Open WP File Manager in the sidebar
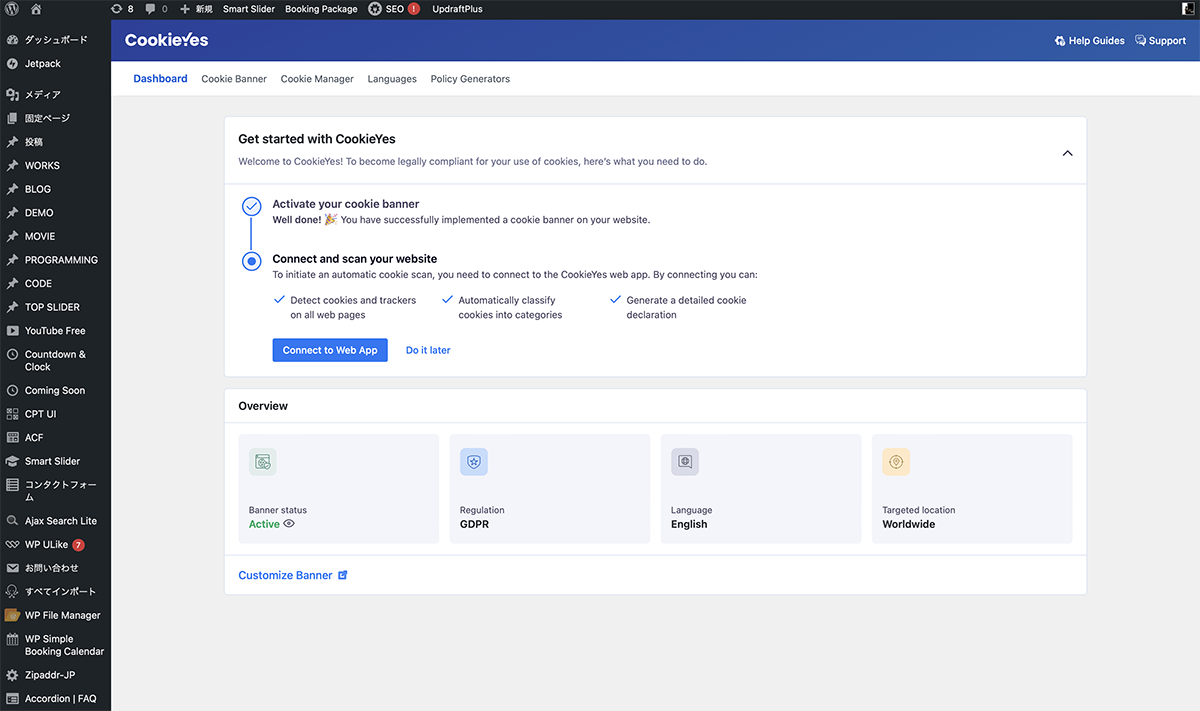 [x=62, y=615]
